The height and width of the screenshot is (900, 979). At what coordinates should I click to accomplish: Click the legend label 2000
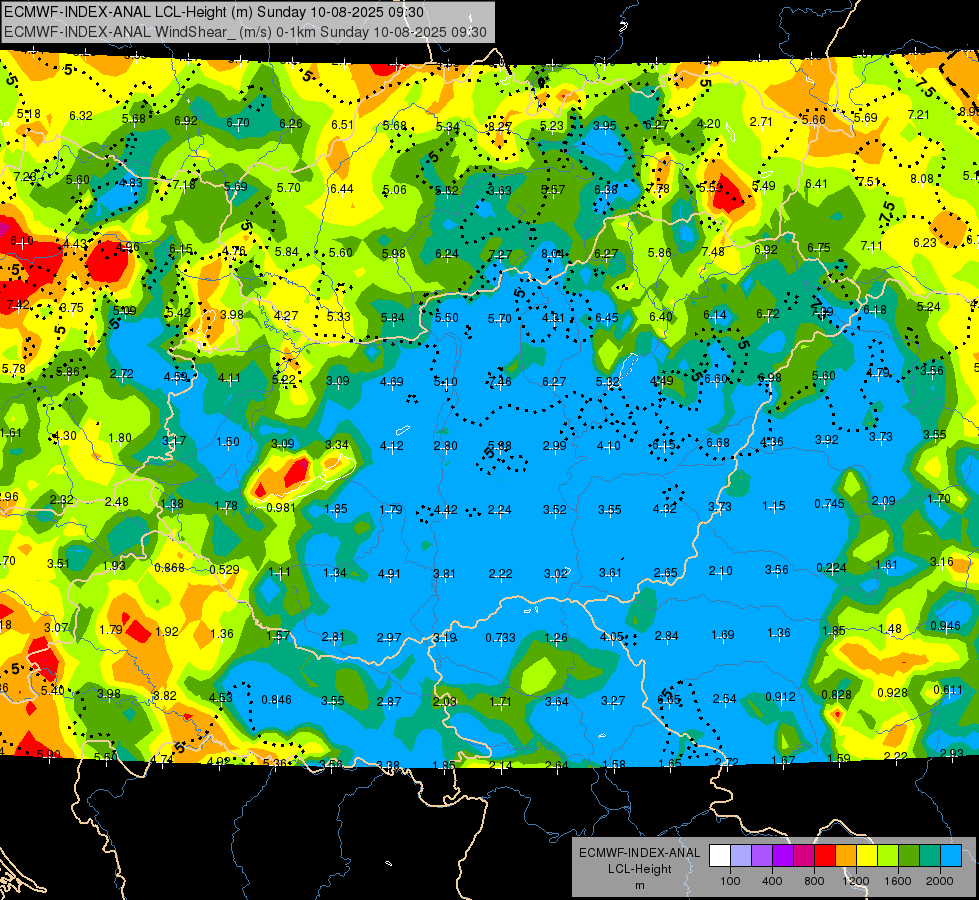tap(940, 881)
